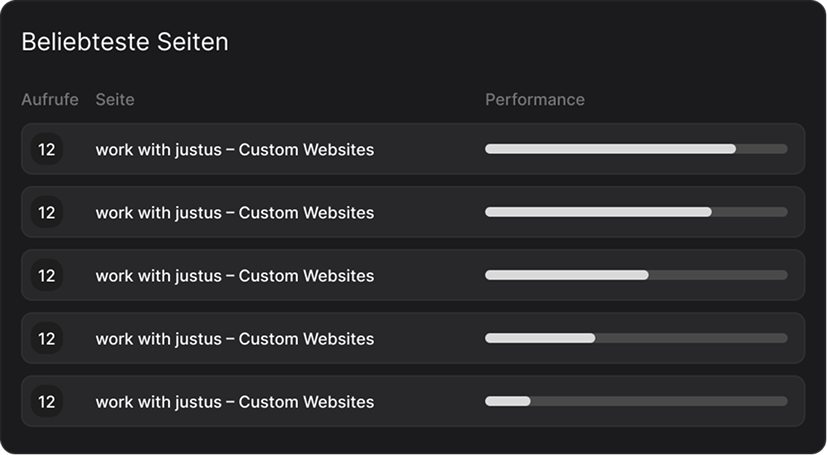
Task: Open first row's 'work with justus' page title
Action: coord(234,150)
